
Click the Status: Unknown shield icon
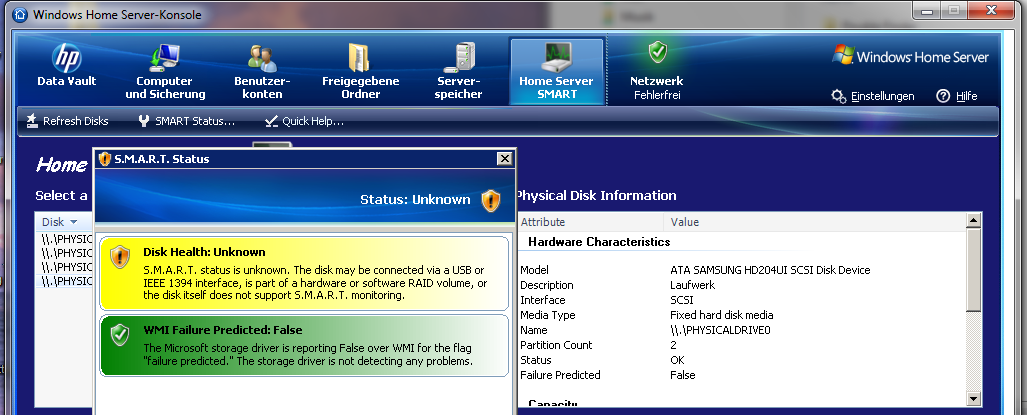(x=491, y=200)
